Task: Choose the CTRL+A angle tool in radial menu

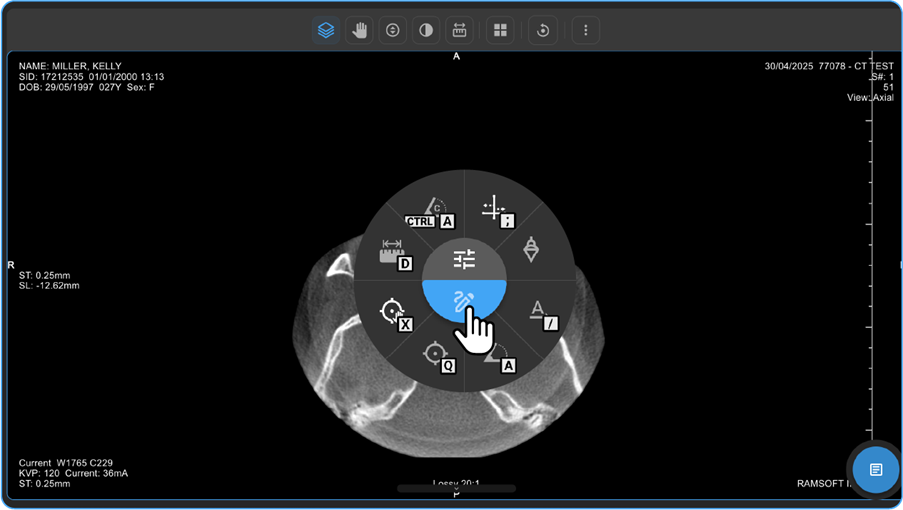Action: pyautogui.click(x=431, y=212)
